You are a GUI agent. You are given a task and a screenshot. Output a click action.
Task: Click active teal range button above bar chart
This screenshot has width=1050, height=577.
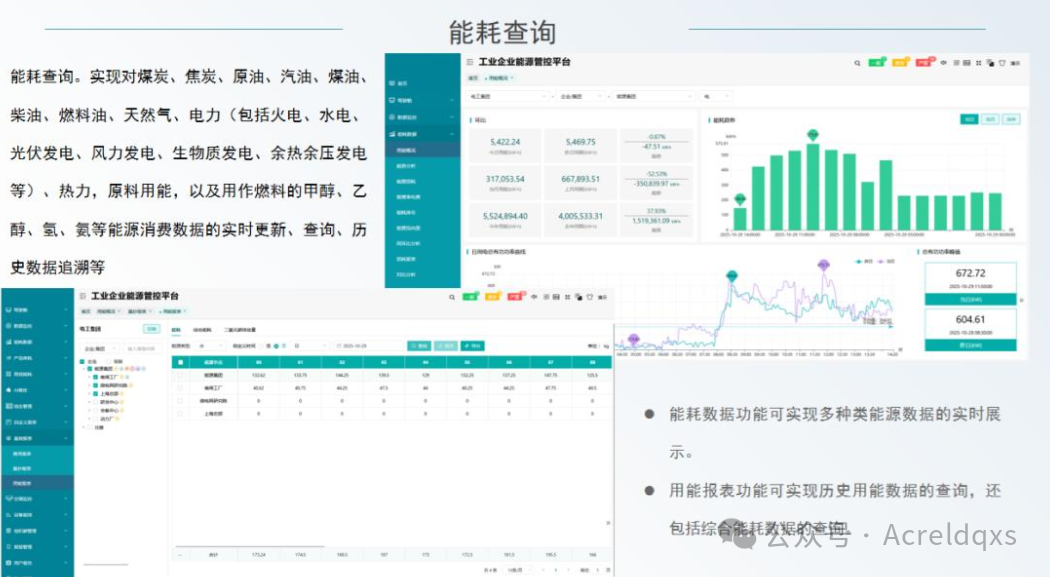point(970,119)
